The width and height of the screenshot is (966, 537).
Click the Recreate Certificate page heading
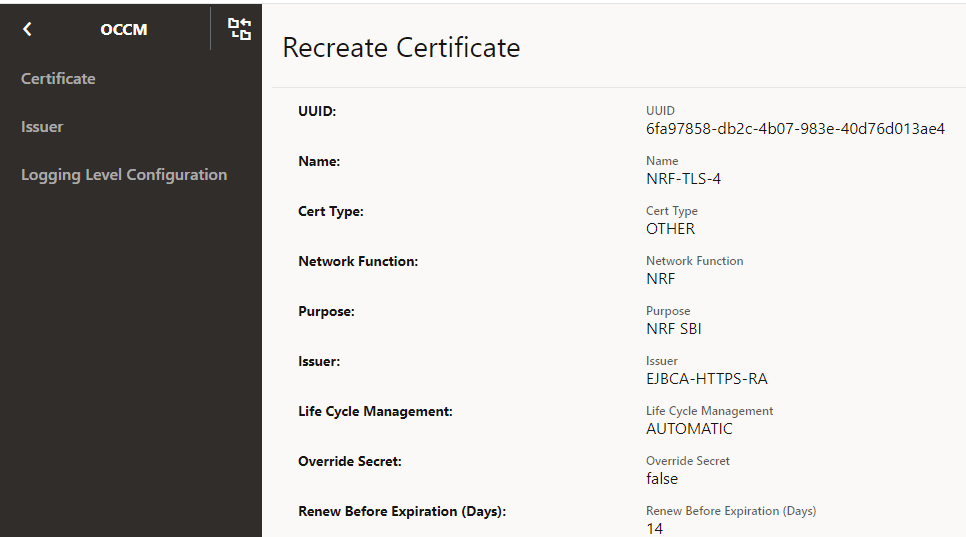pyautogui.click(x=401, y=47)
